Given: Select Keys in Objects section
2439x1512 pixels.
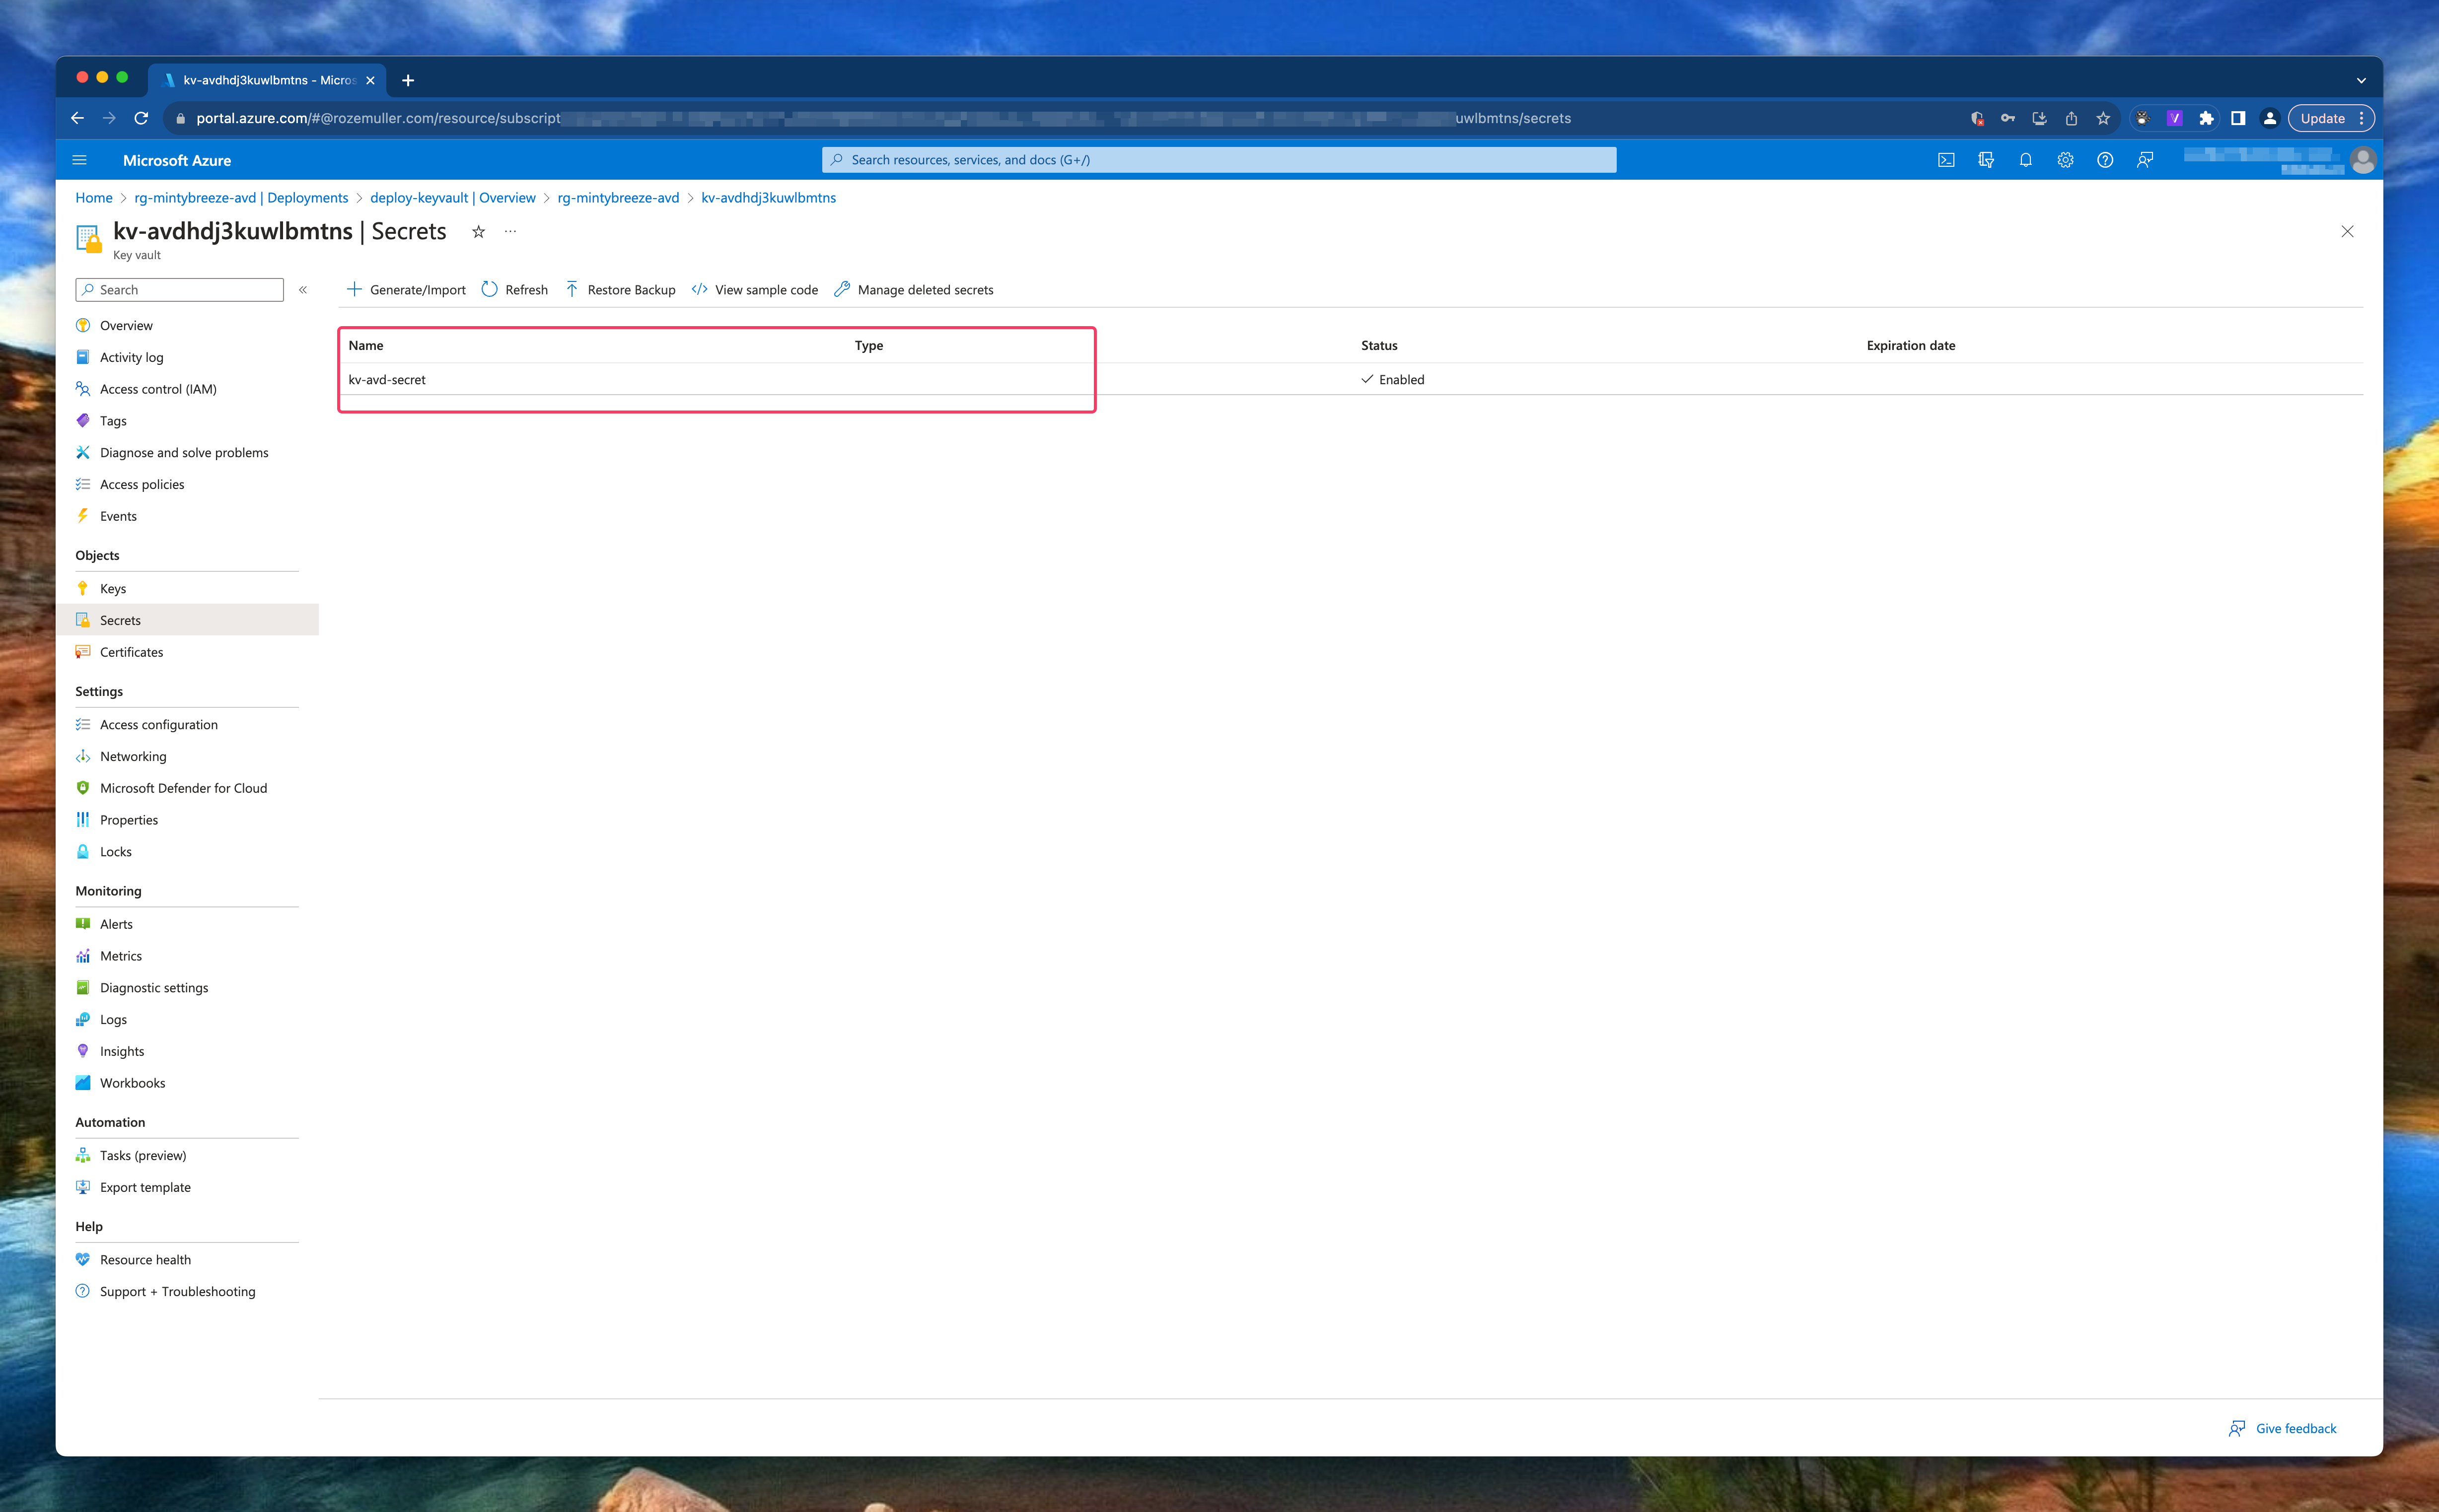Looking at the screenshot, I should point(113,589).
